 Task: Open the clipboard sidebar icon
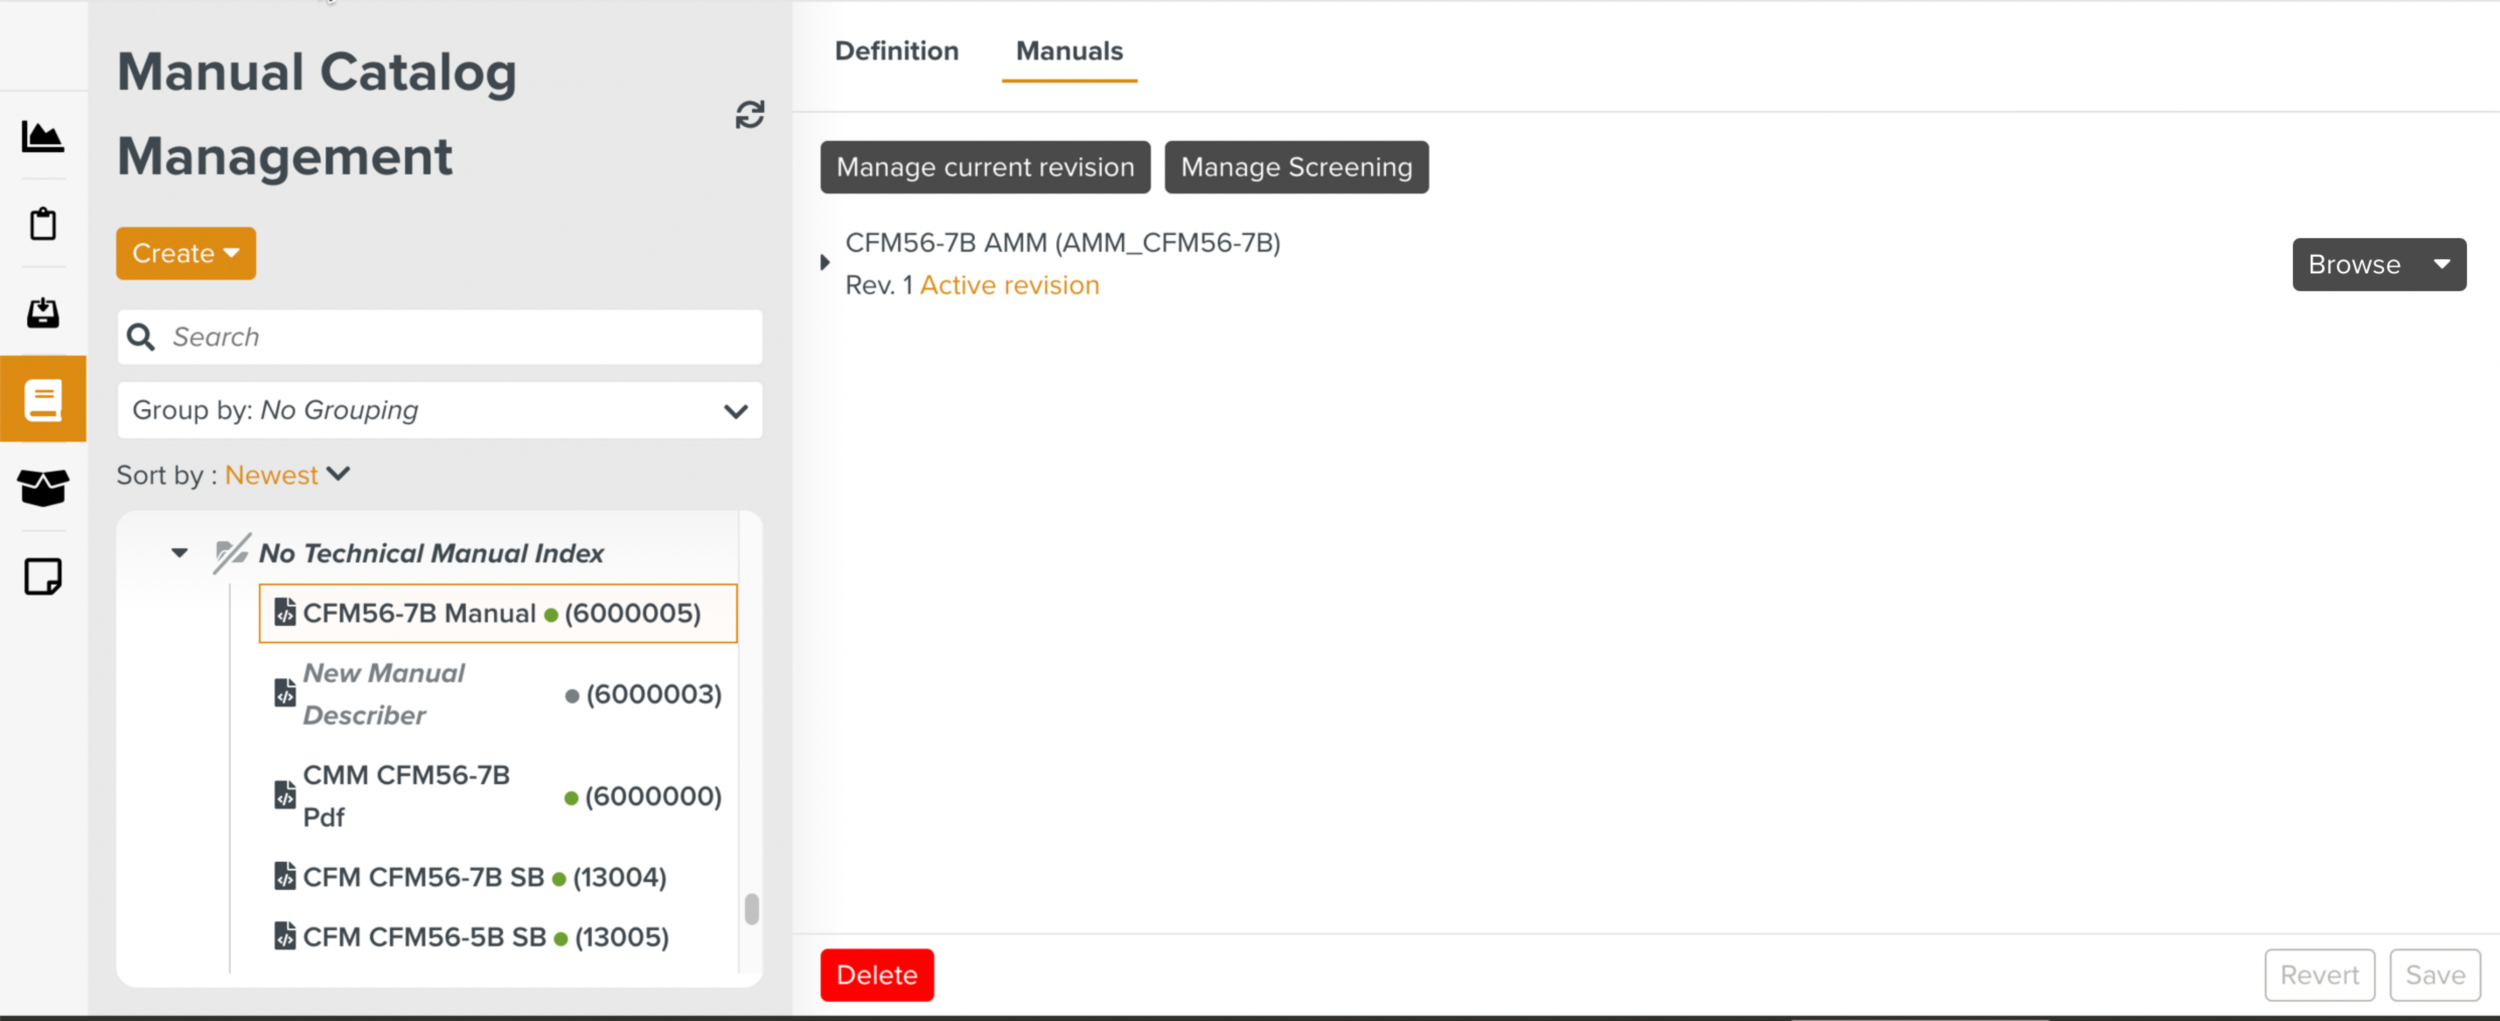(x=43, y=224)
